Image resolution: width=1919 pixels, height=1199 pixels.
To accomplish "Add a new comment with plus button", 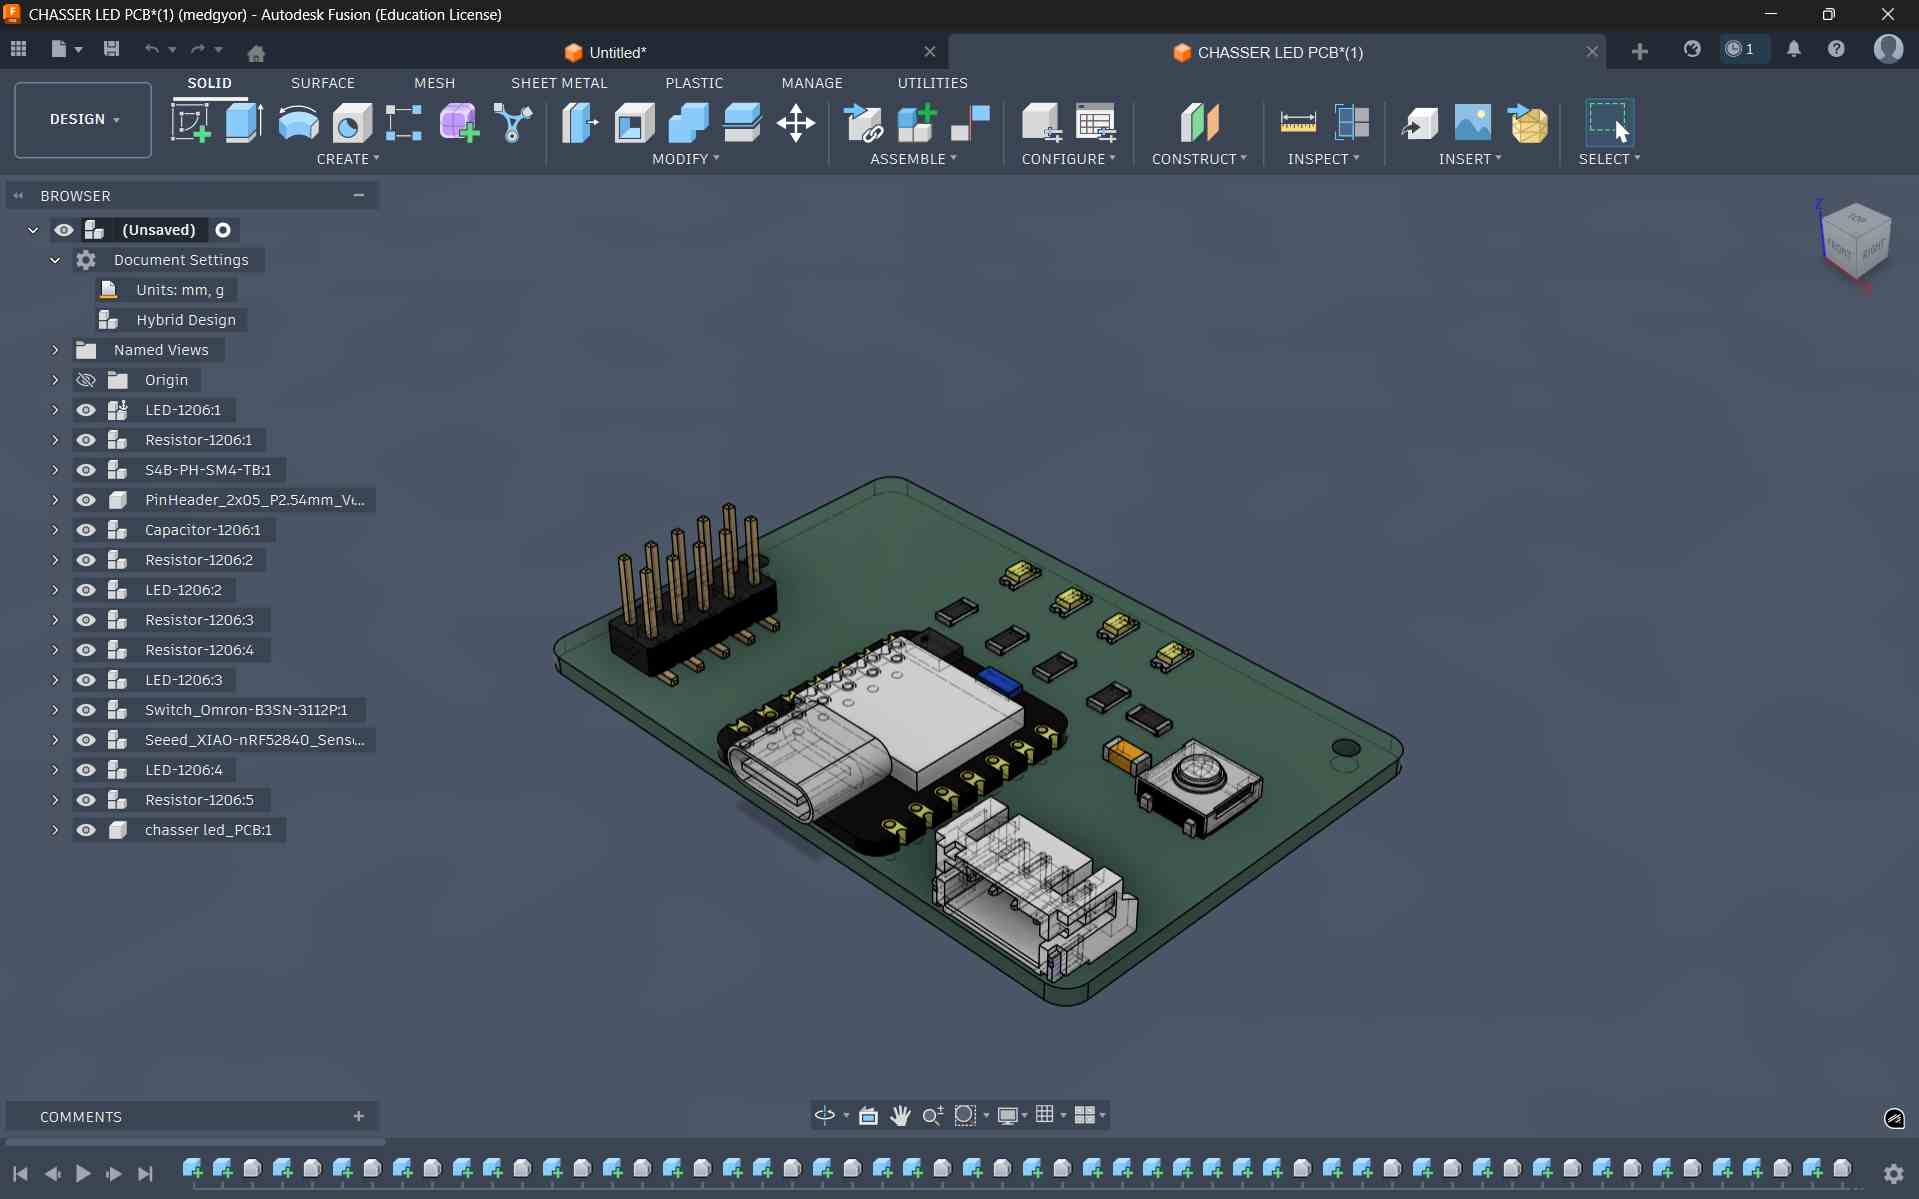I will tap(359, 1116).
